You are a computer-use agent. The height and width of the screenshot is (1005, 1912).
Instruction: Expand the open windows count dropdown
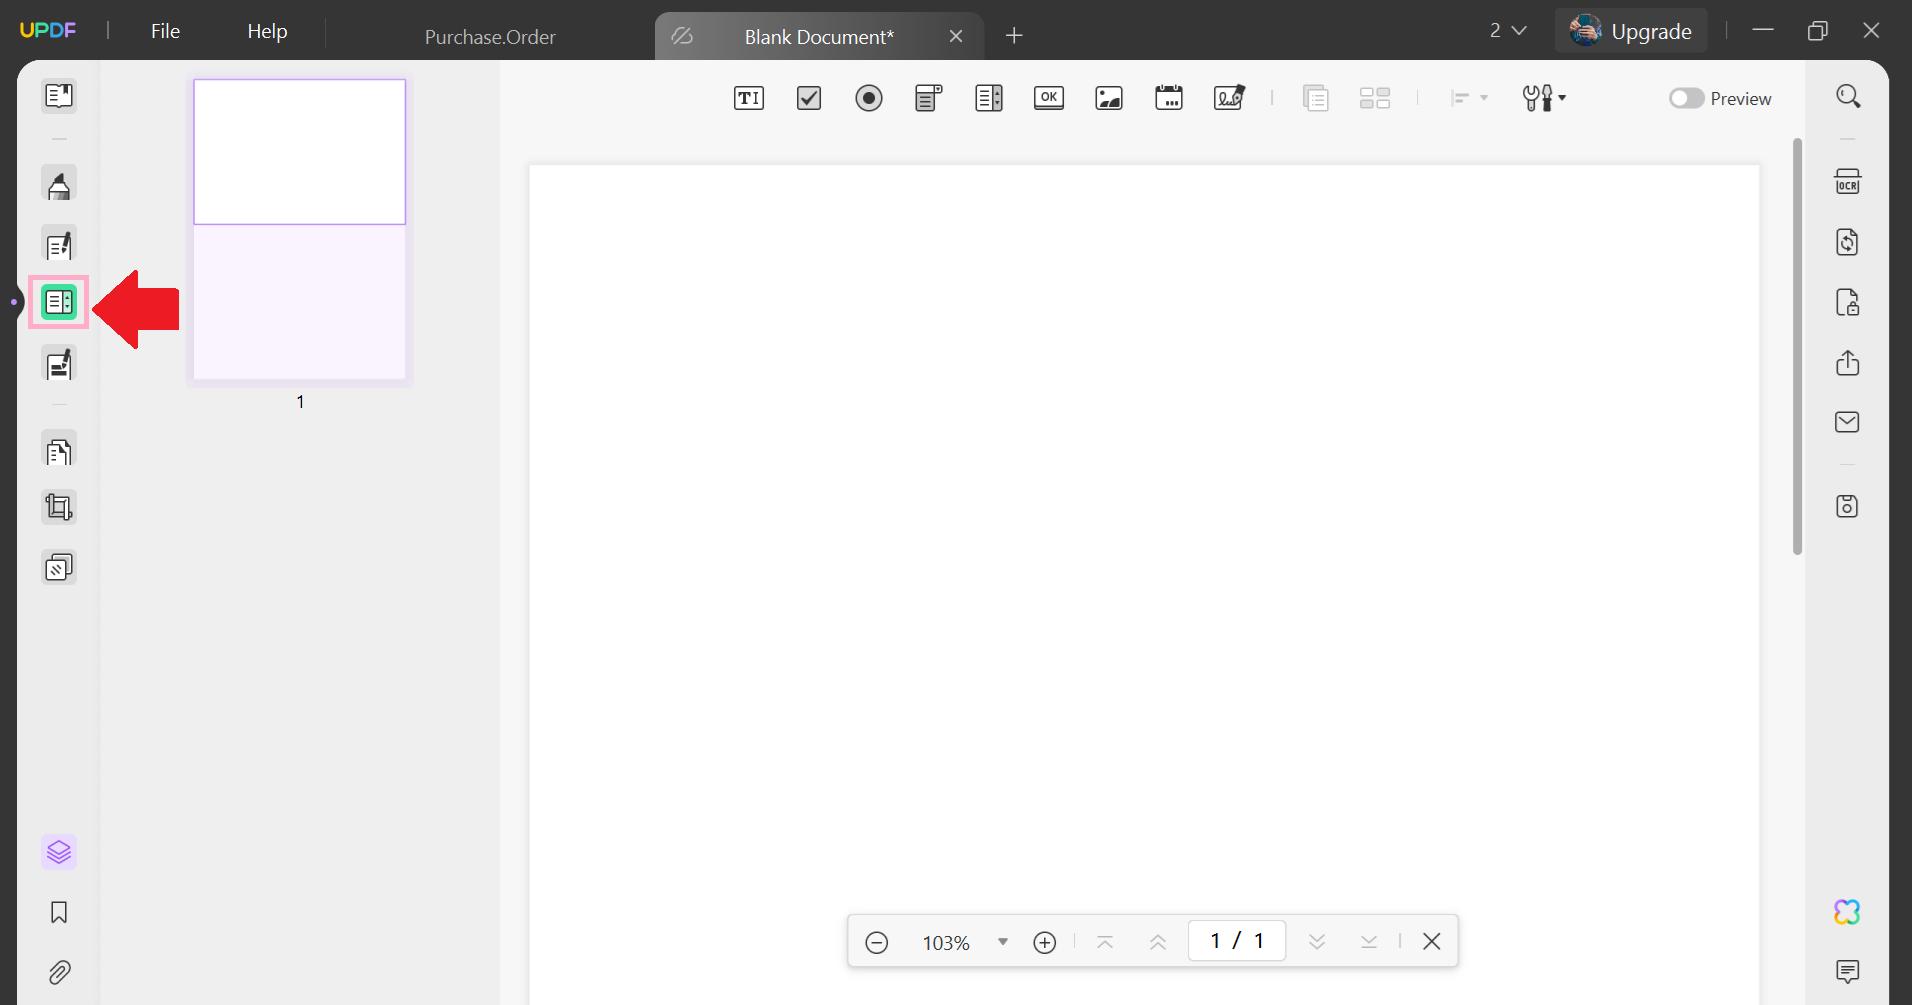[1508, 31]
